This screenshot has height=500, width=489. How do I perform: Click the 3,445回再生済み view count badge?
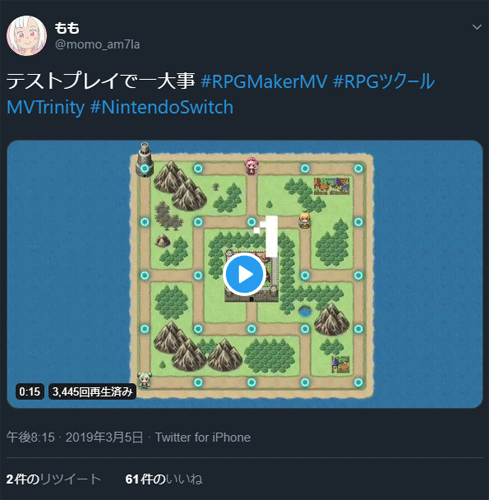(x=92, y=391)
